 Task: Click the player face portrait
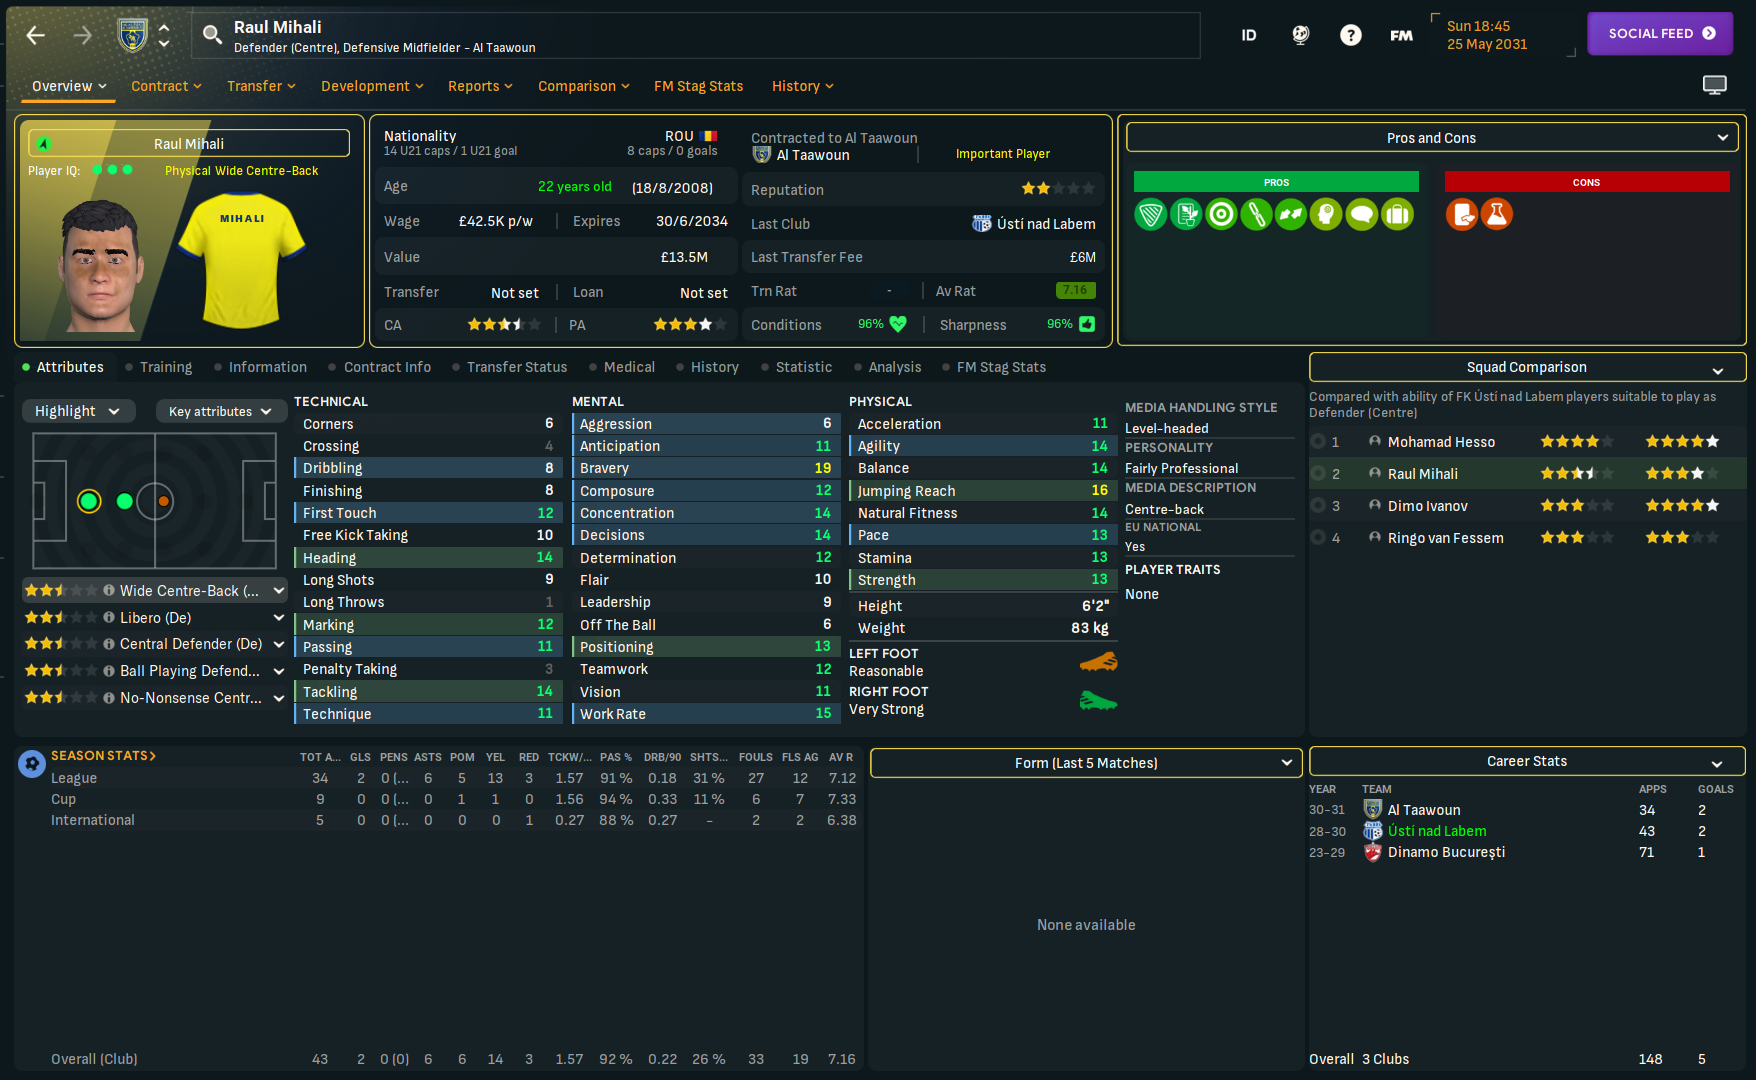click(99, 266)
